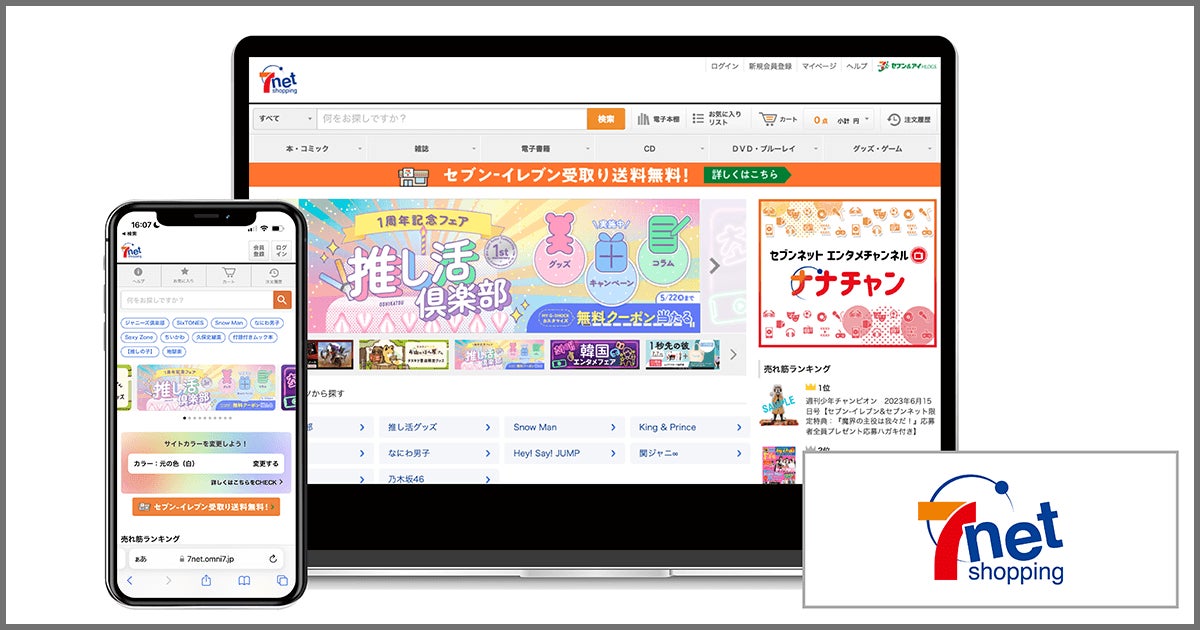
Task: Advance the thumbnail strip with right arrow
Action: tap(733, 354)
